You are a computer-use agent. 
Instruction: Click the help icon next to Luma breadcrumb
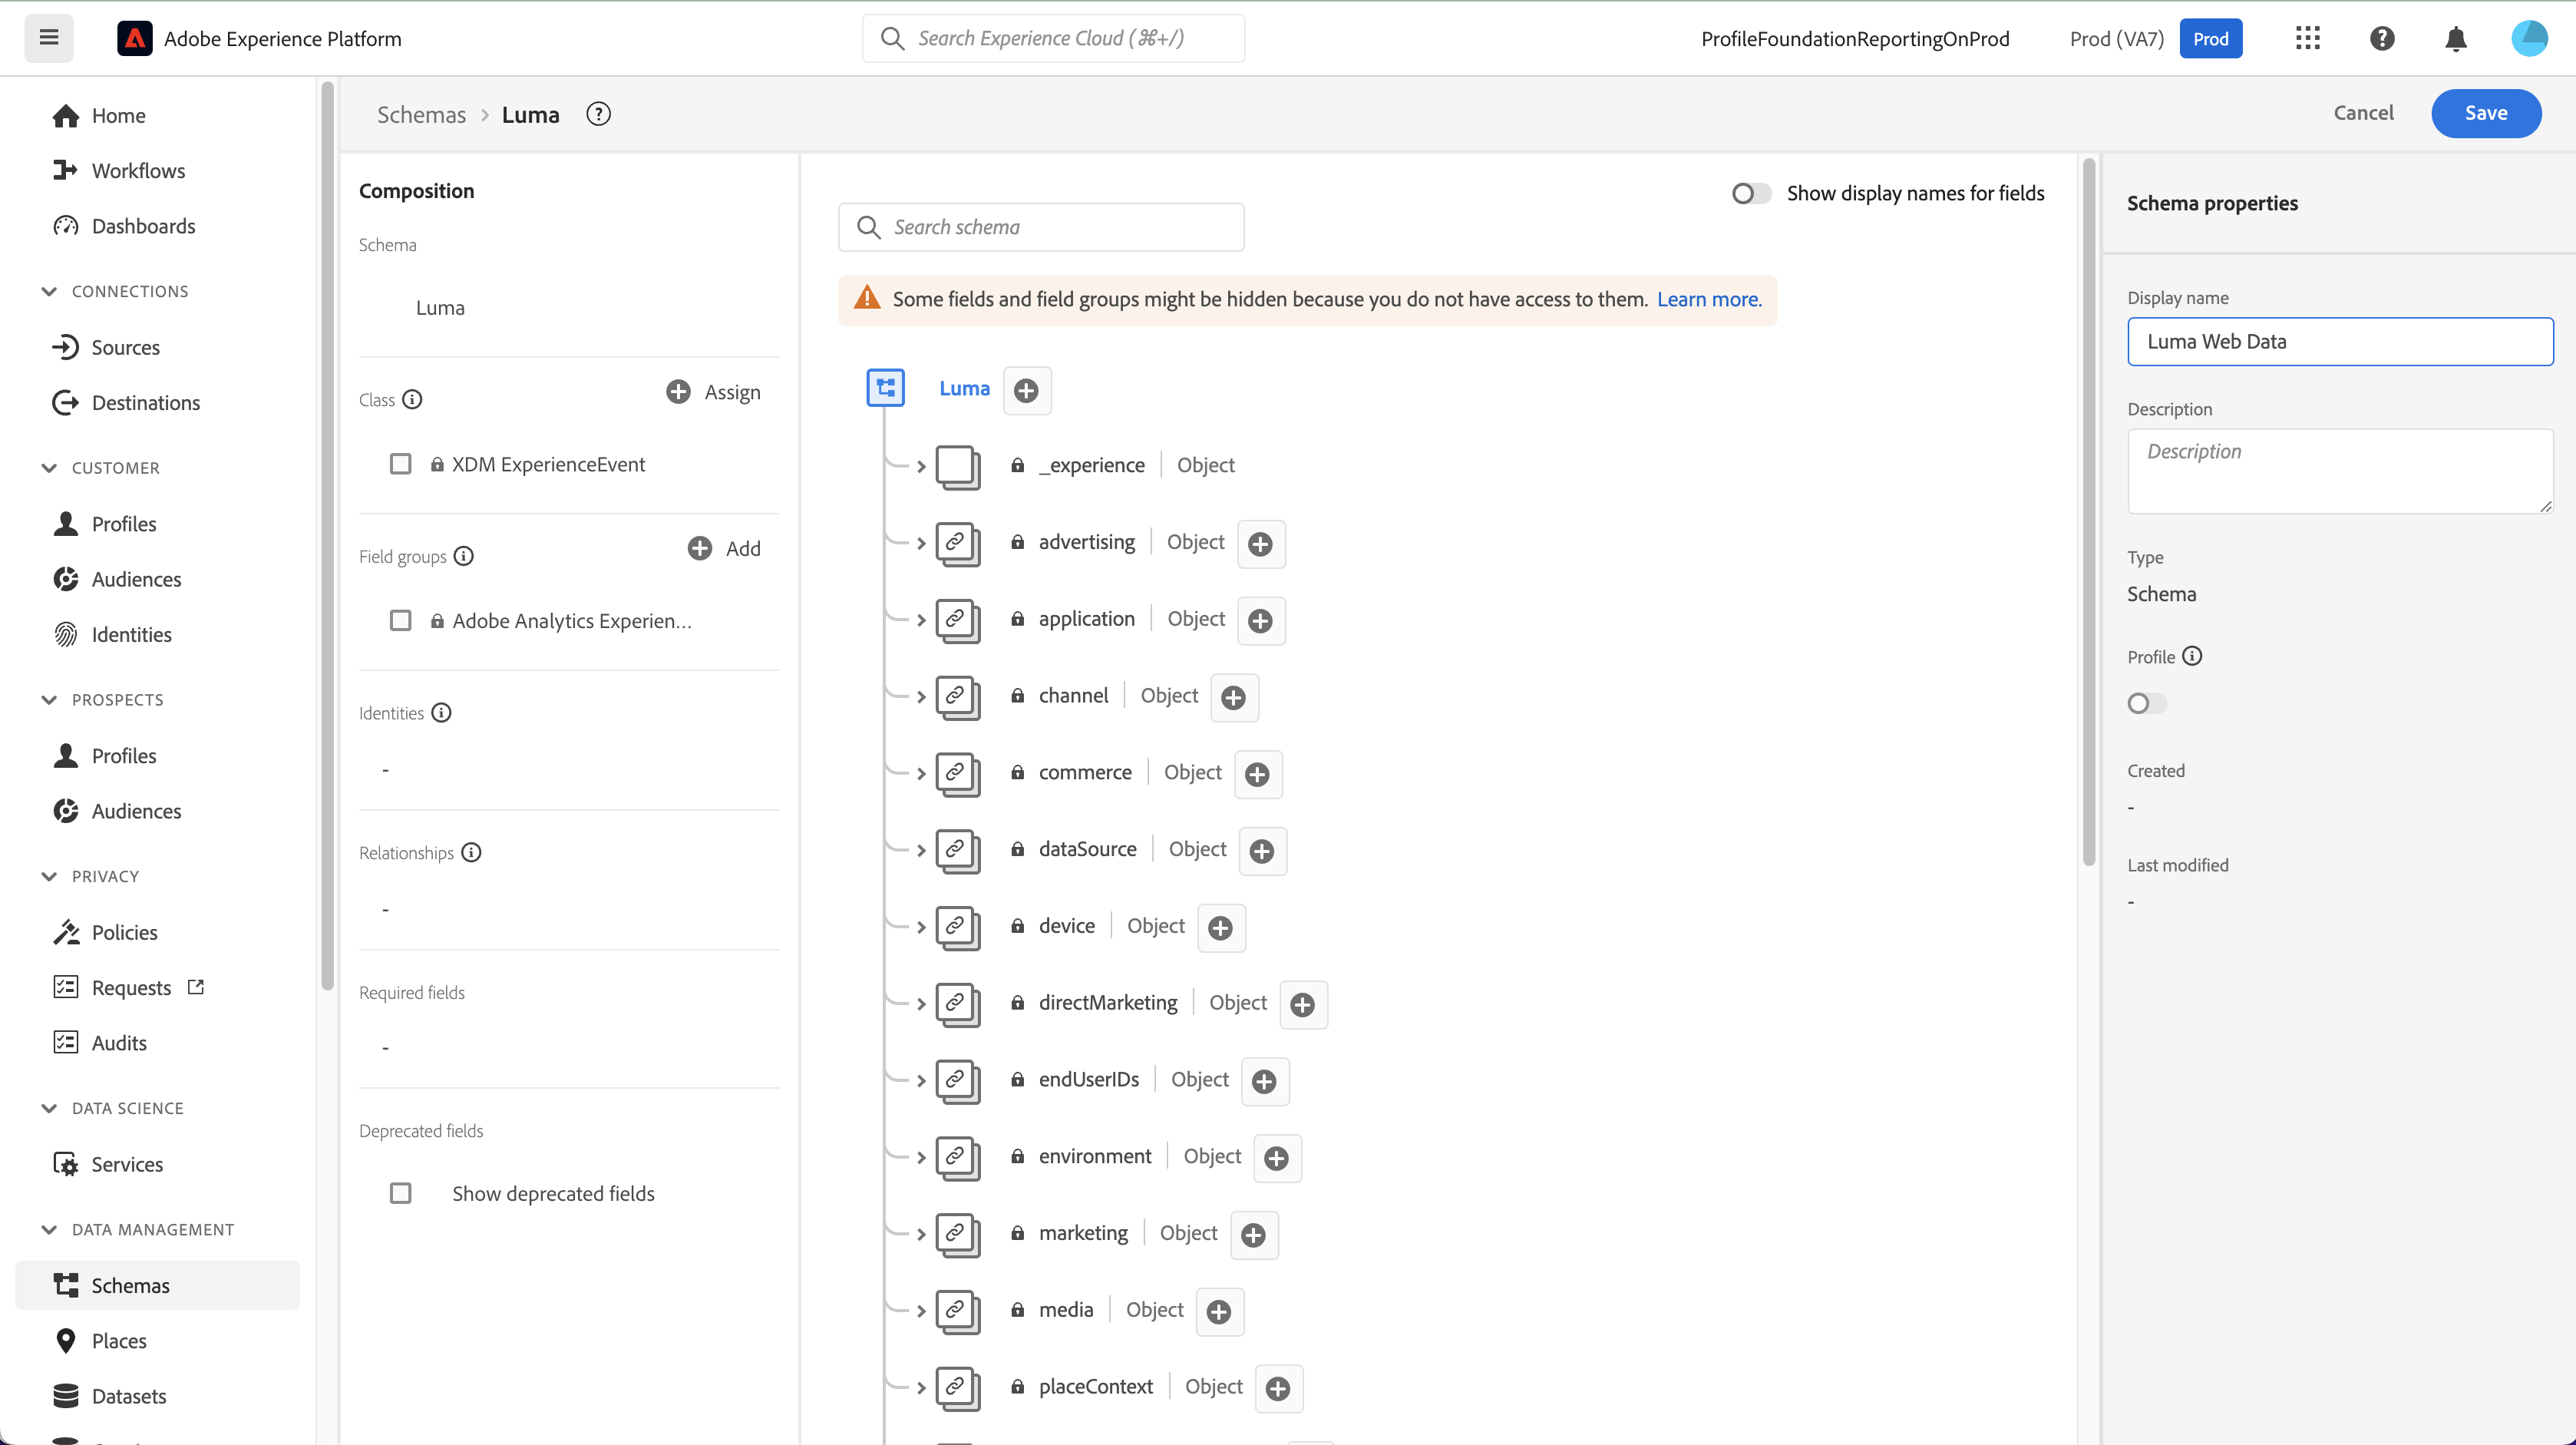pyautogui.click(x=598, y=114)
